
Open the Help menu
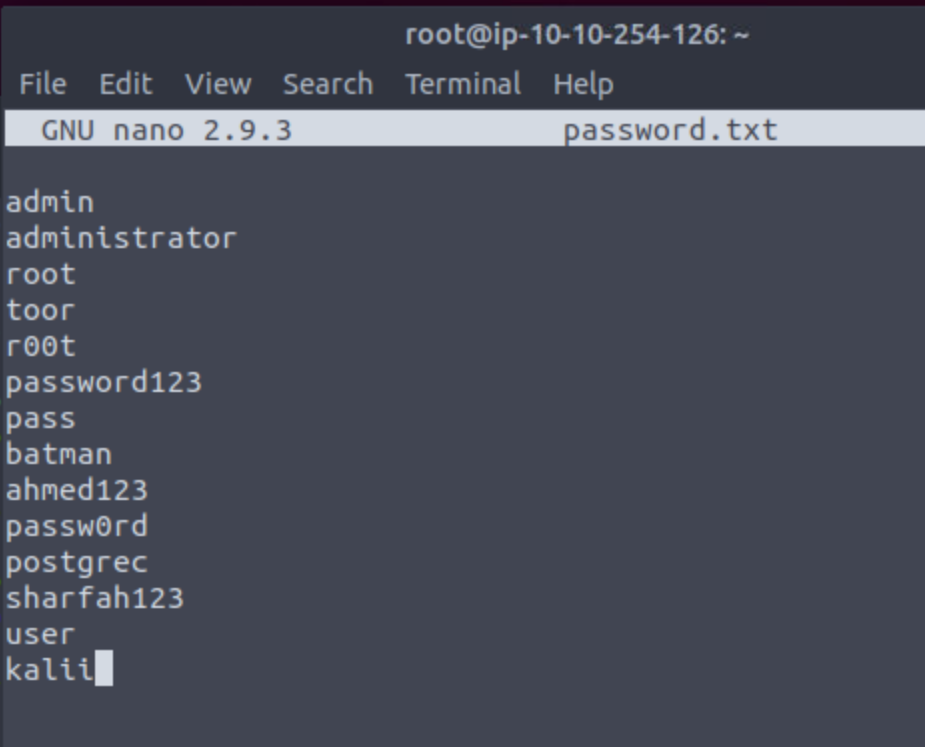(583, 84)
